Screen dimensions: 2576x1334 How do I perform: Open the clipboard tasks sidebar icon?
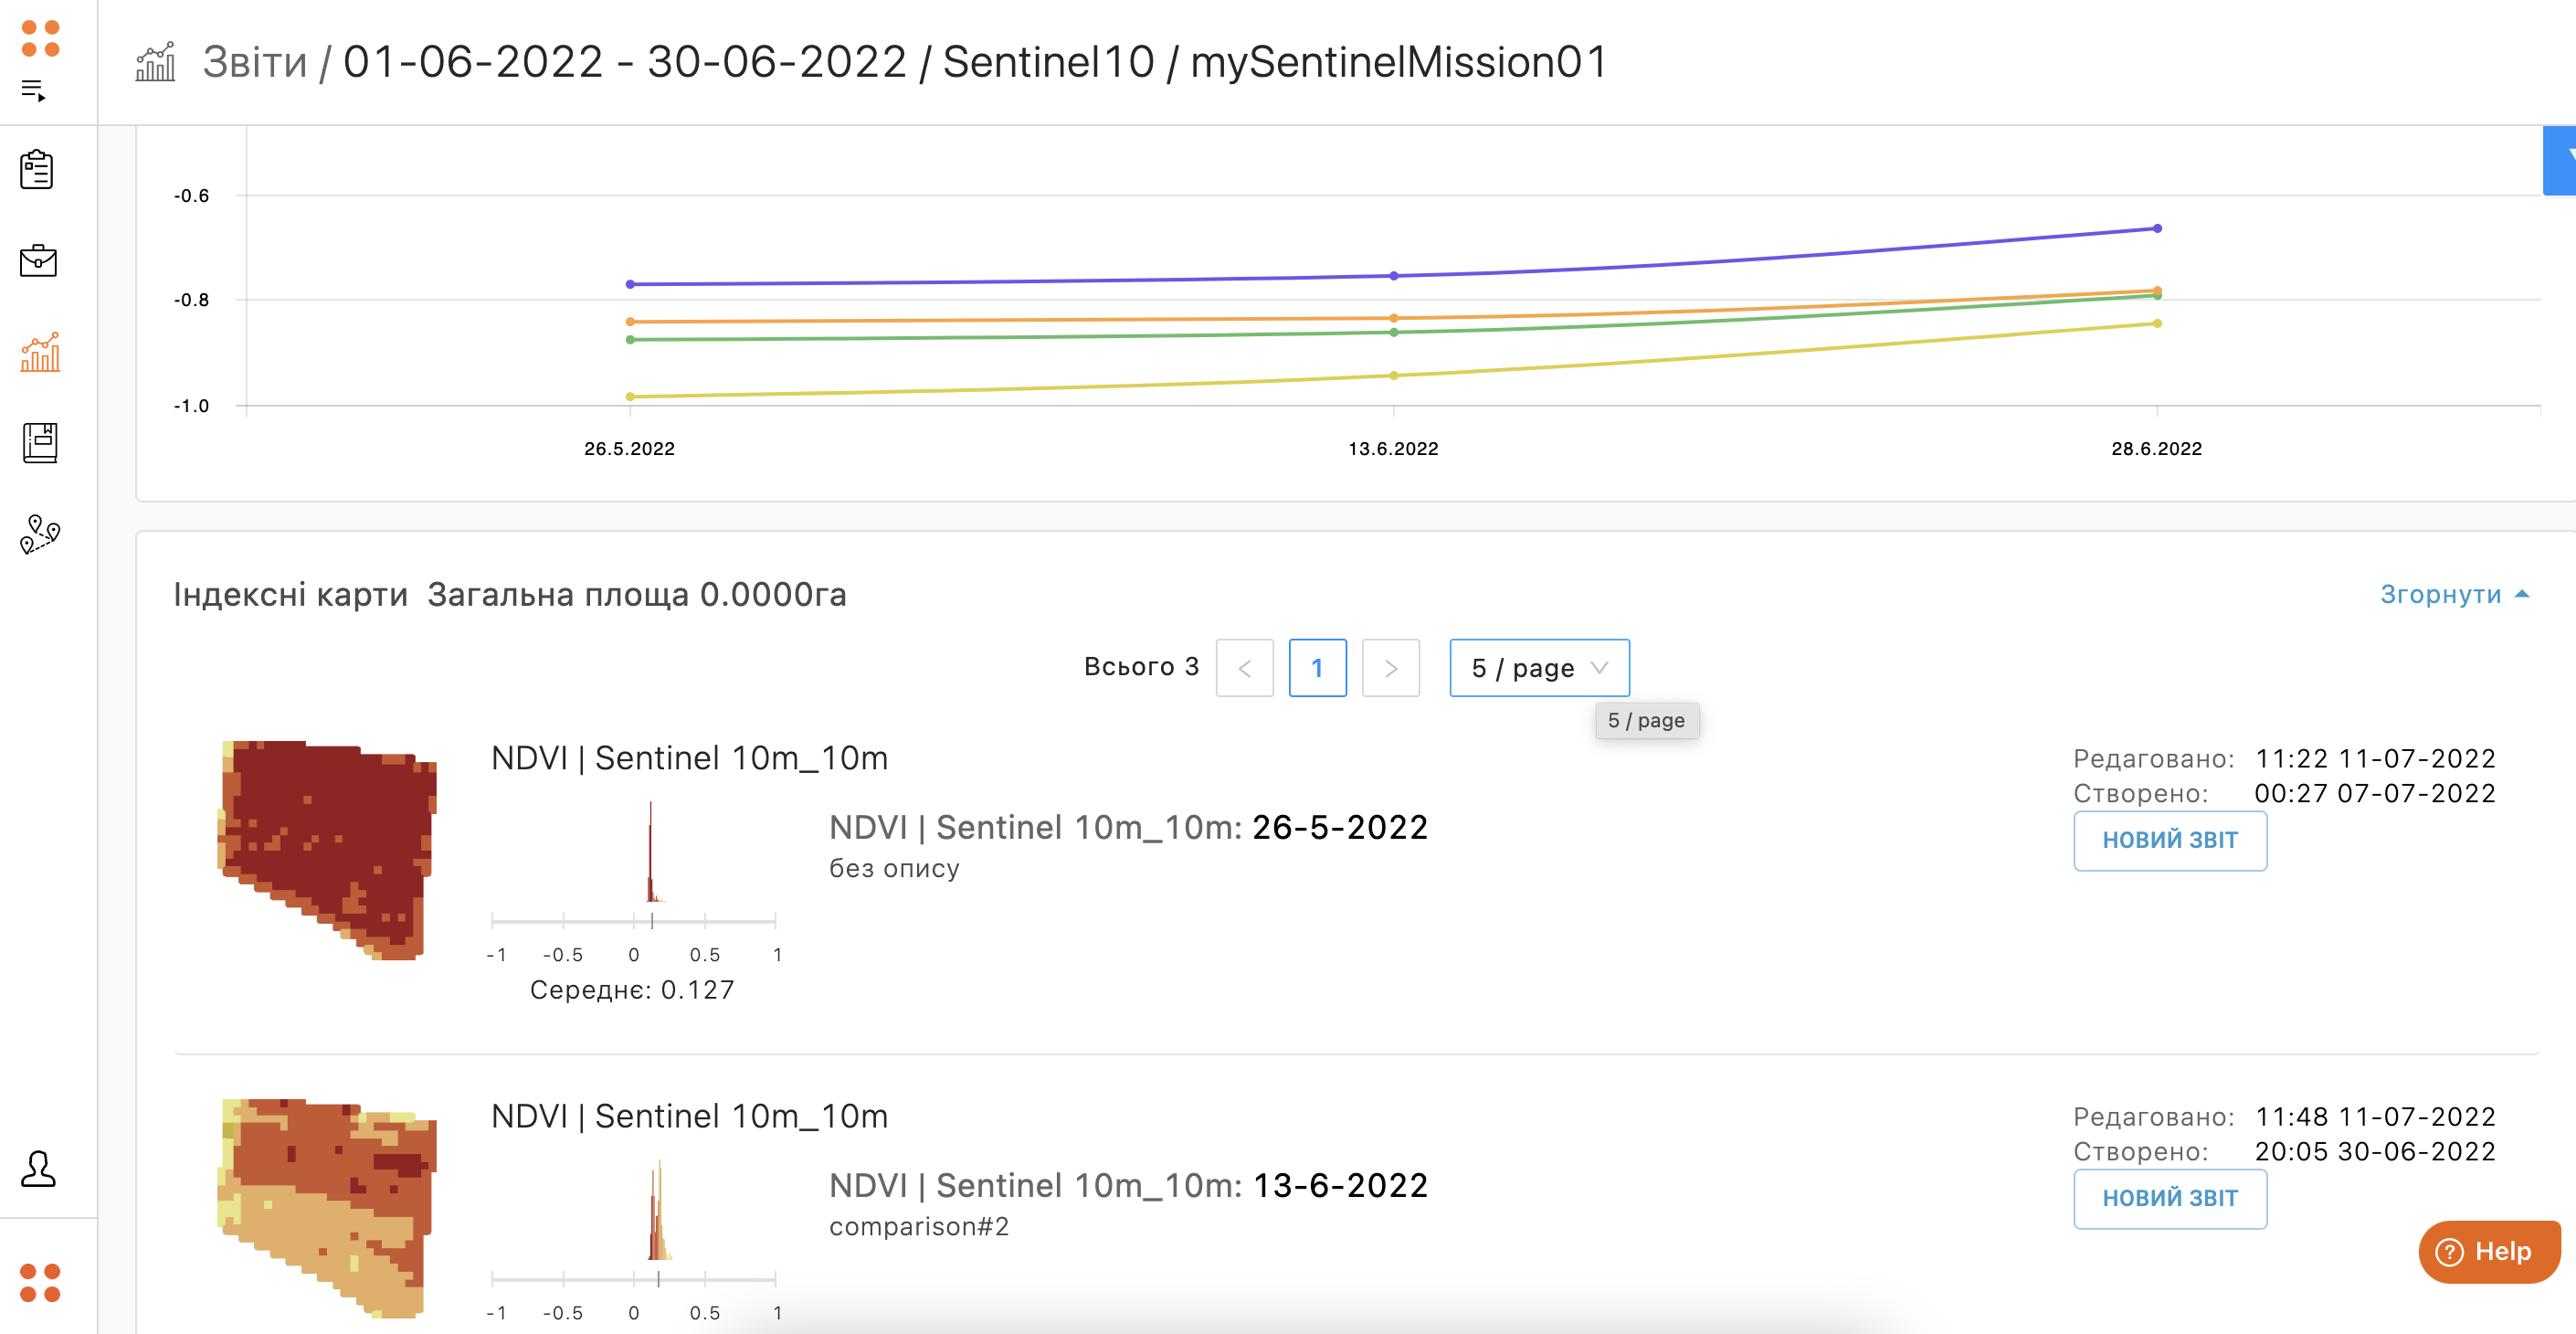point(37,169)
